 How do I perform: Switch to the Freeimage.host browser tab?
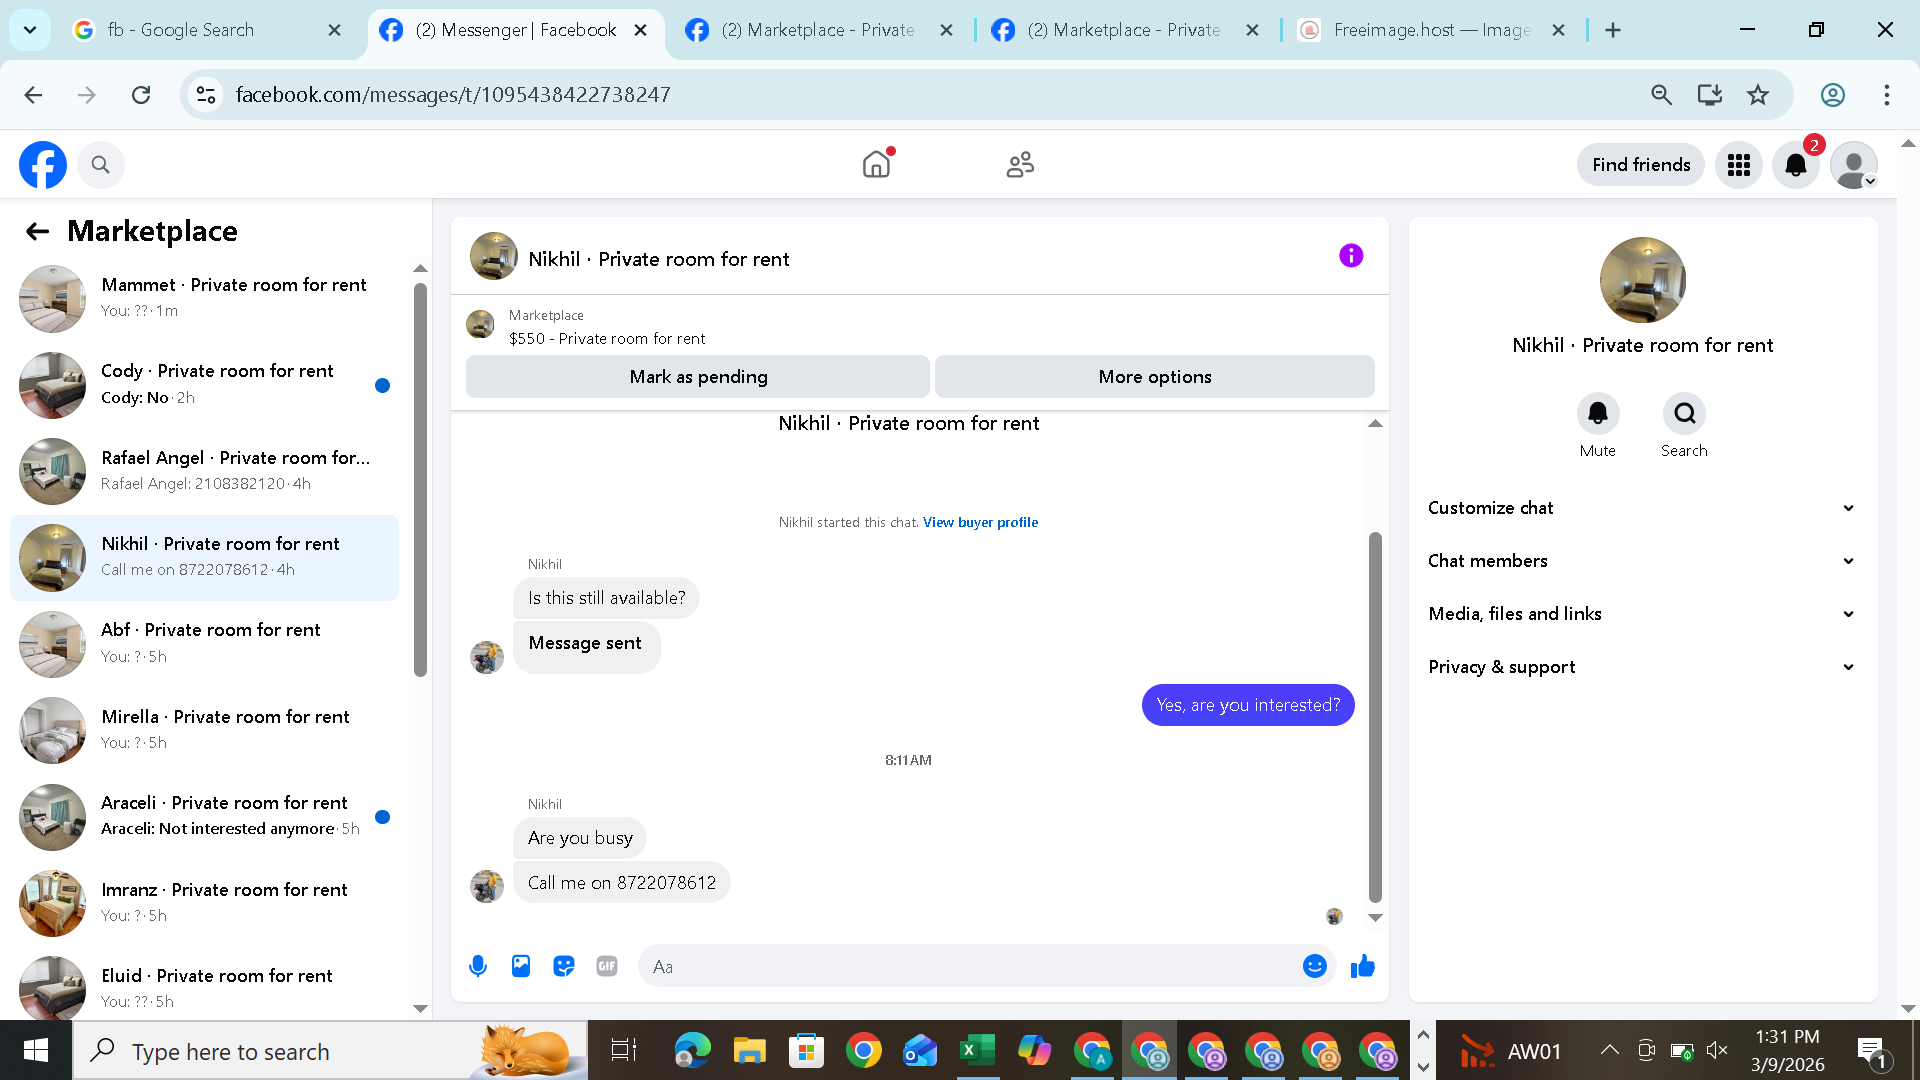[x=1430, y=30]
